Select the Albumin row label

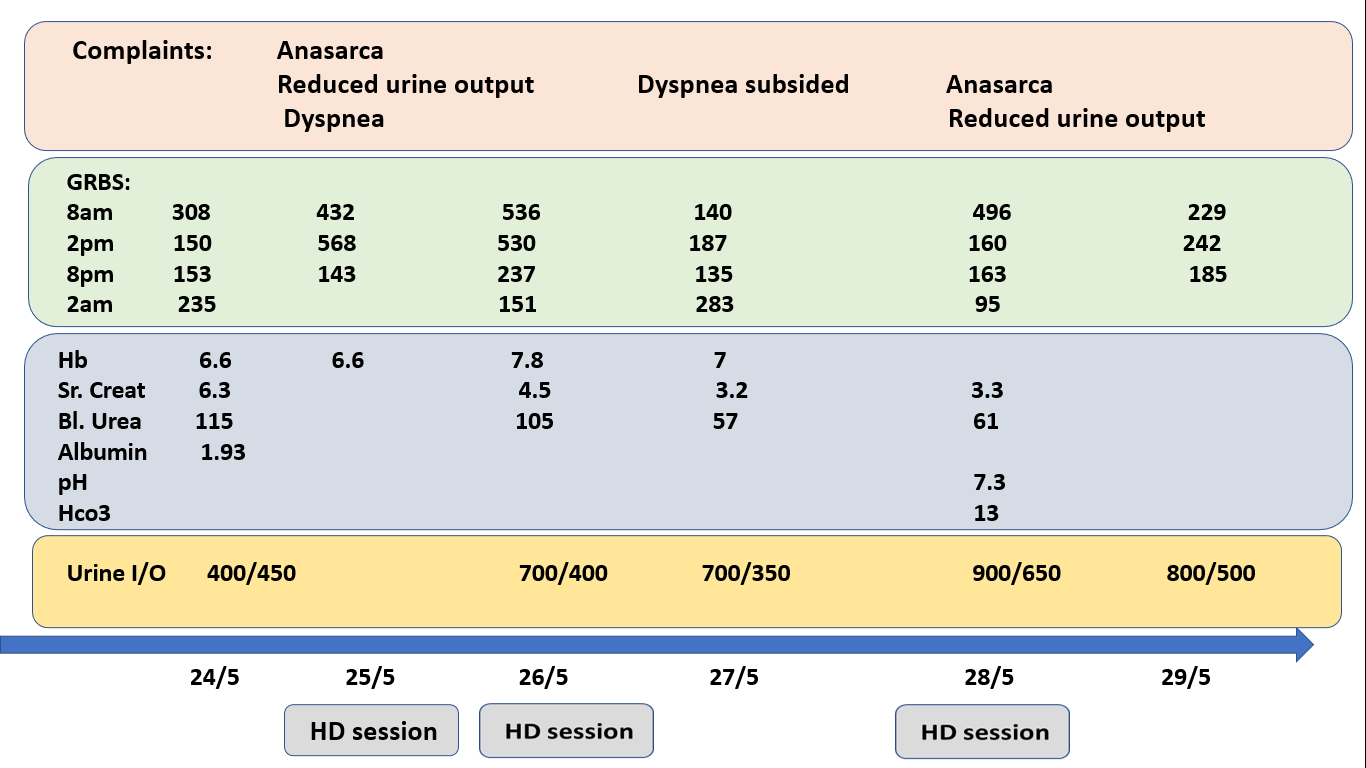[102, 453]
